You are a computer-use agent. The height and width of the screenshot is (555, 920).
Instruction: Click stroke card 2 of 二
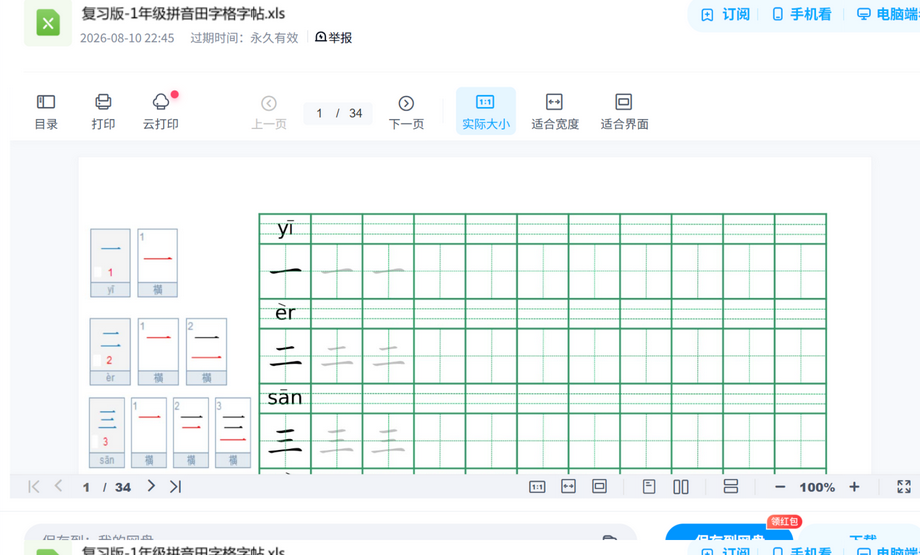point(207,351)
